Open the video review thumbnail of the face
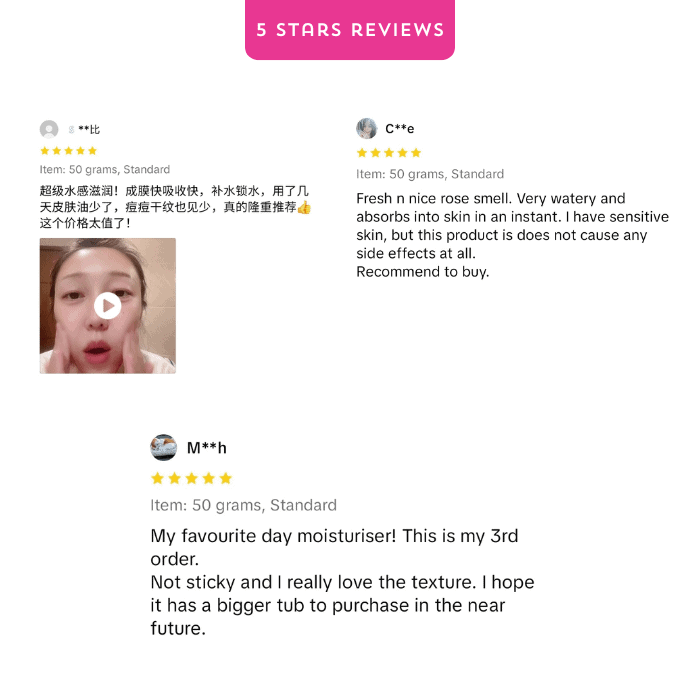This screenshot has width=700, height=700. (x=108, y=306)
